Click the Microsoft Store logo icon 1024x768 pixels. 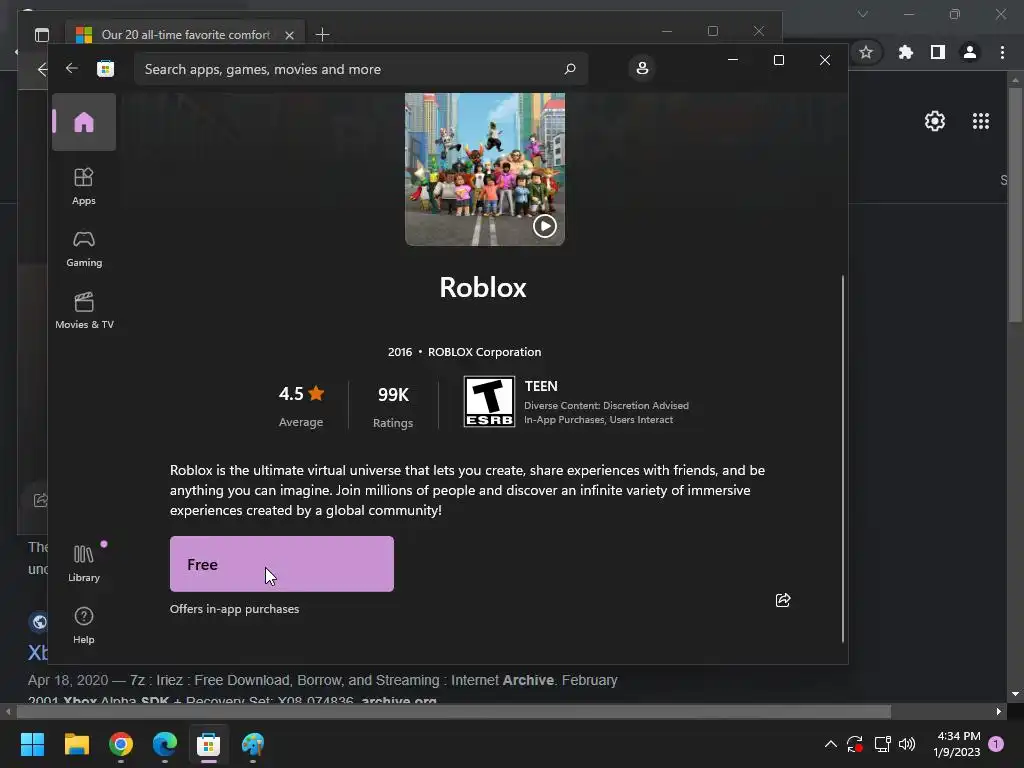[x=105, y=69]
